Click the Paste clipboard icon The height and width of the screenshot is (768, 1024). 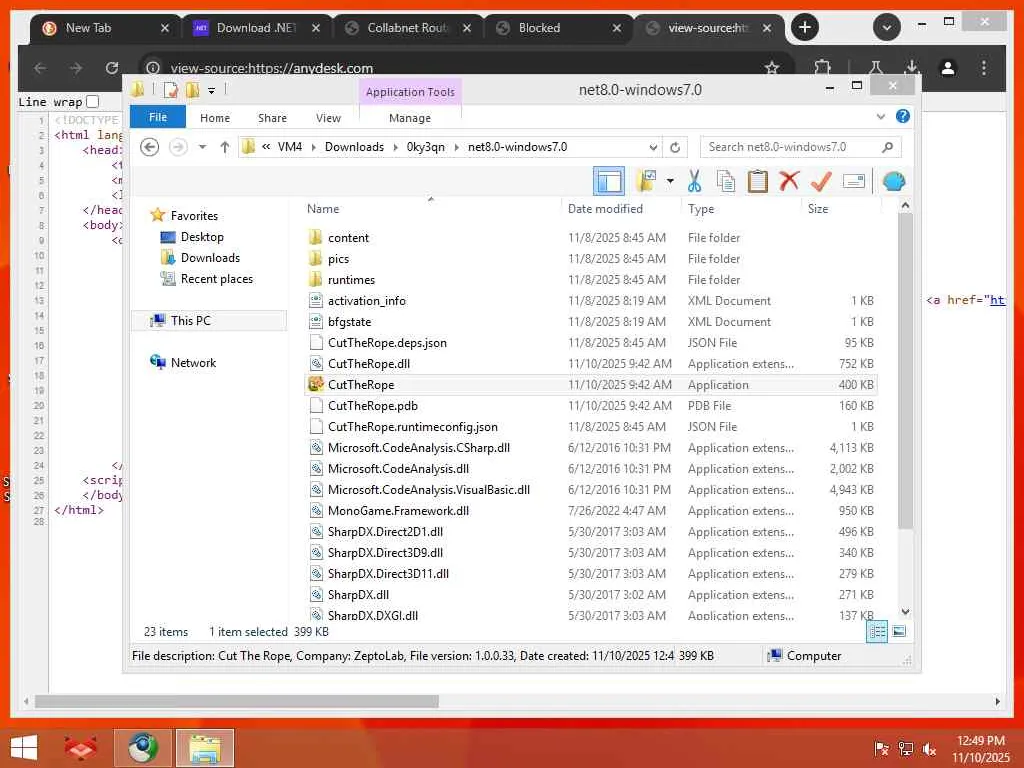click(x=758, y=181)
